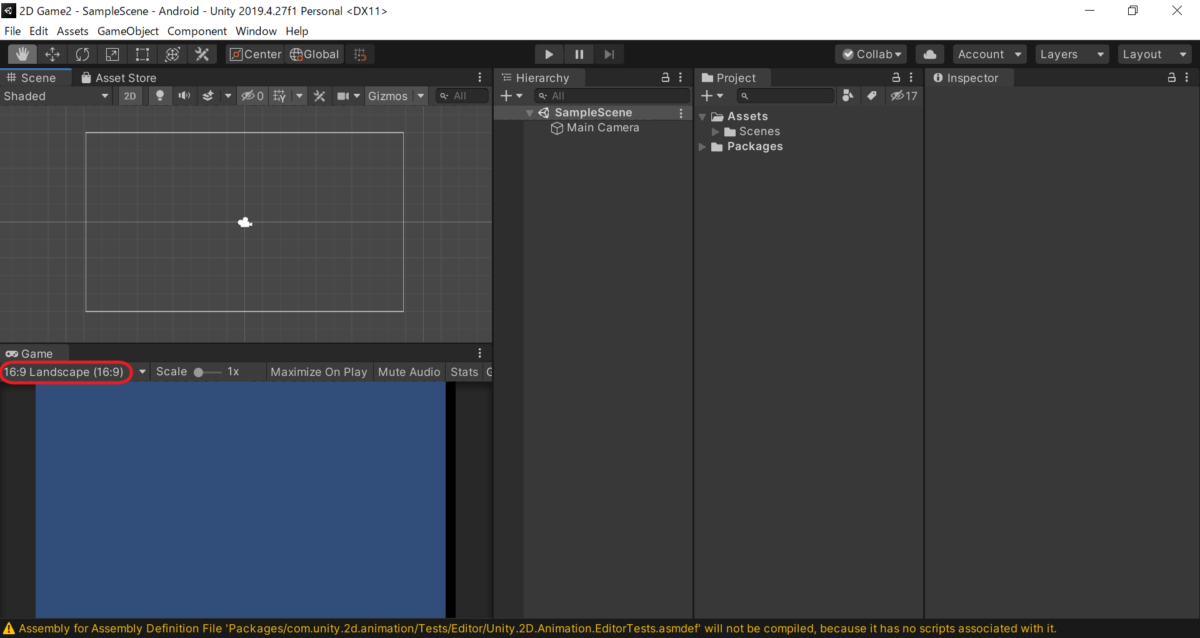The height and width of the screenshot is (638, 1200).
Task: Add new object in Hierarchy
Action: pyautogui.click(x=511, y=96)
